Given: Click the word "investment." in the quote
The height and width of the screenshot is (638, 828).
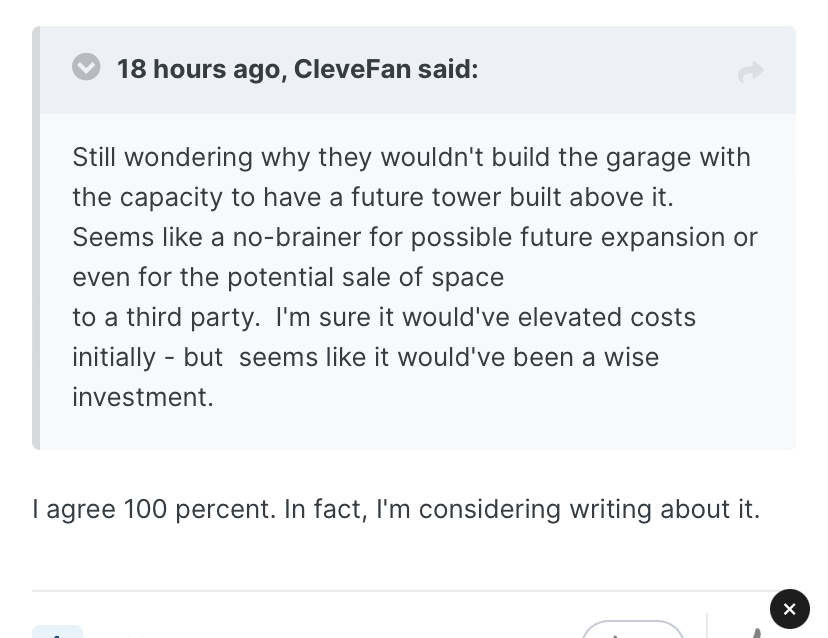Looking at the screenshot, I should coord(143,397).
